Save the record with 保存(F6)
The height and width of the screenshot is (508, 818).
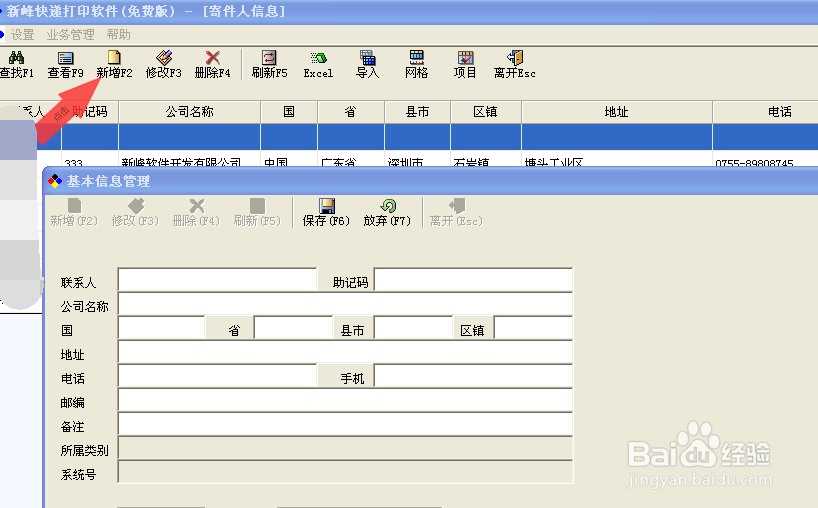326,212
